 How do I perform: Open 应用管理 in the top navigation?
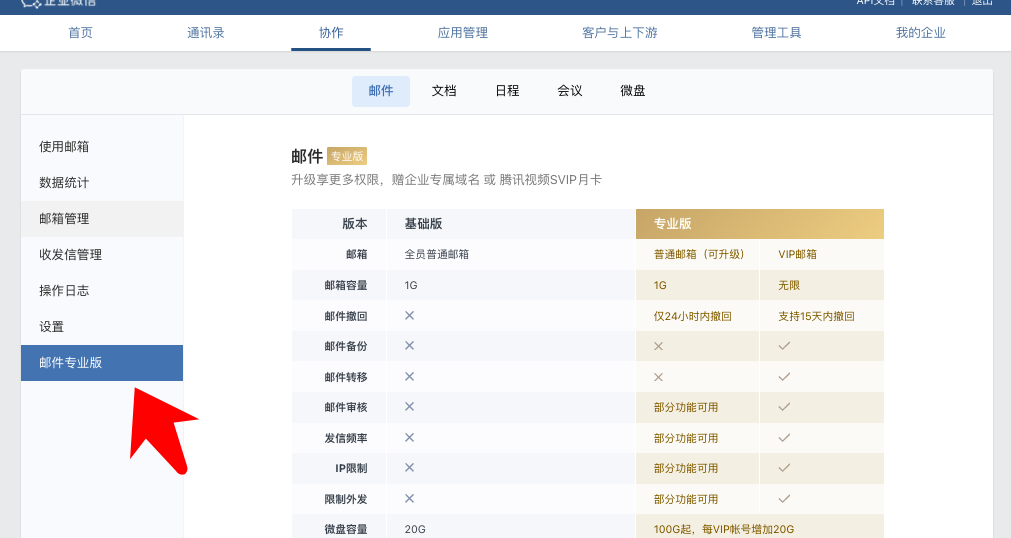pos(463,33)
